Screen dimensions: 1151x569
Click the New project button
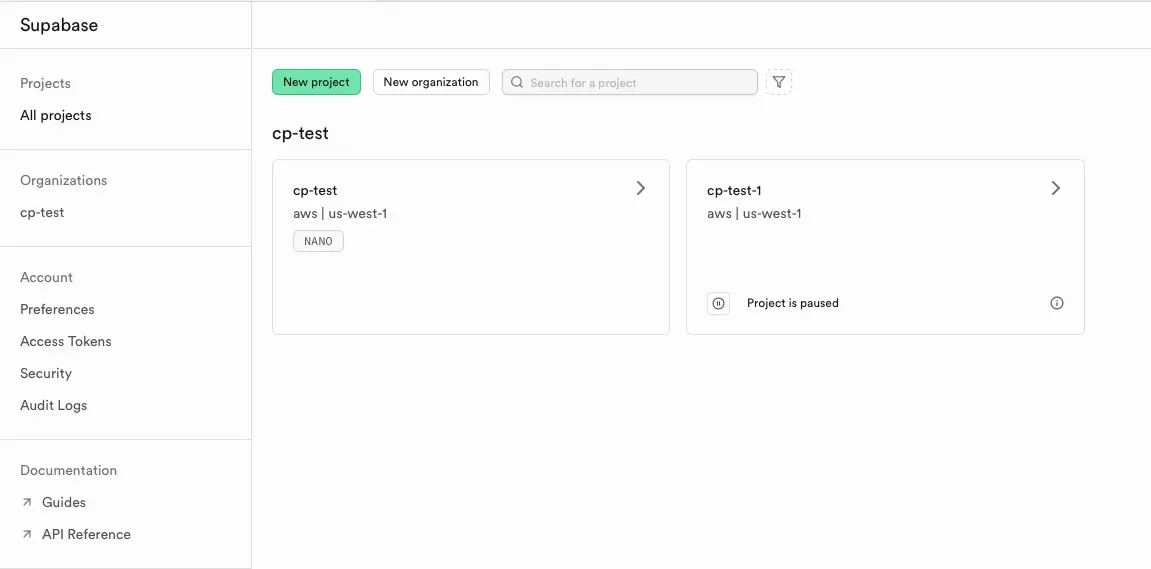(316, 82)
